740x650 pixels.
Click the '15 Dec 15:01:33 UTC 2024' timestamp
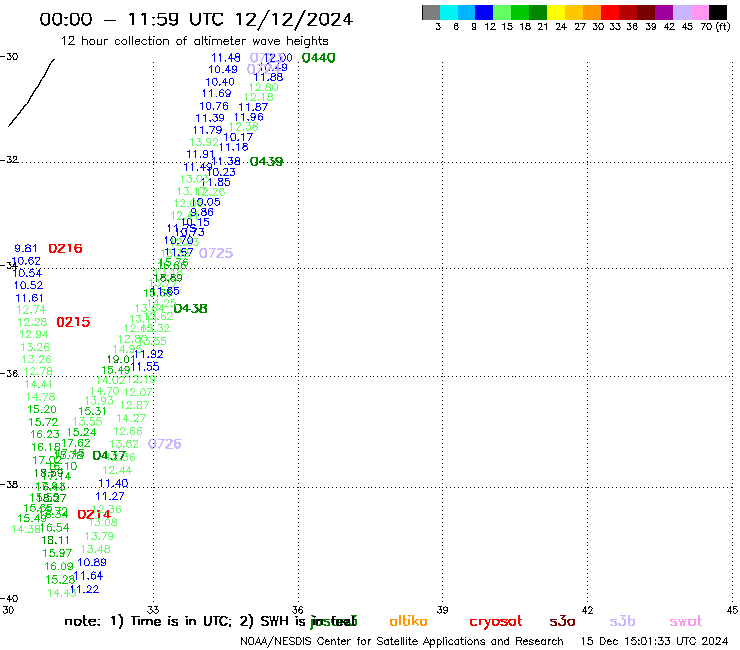[x=654, y=641]
